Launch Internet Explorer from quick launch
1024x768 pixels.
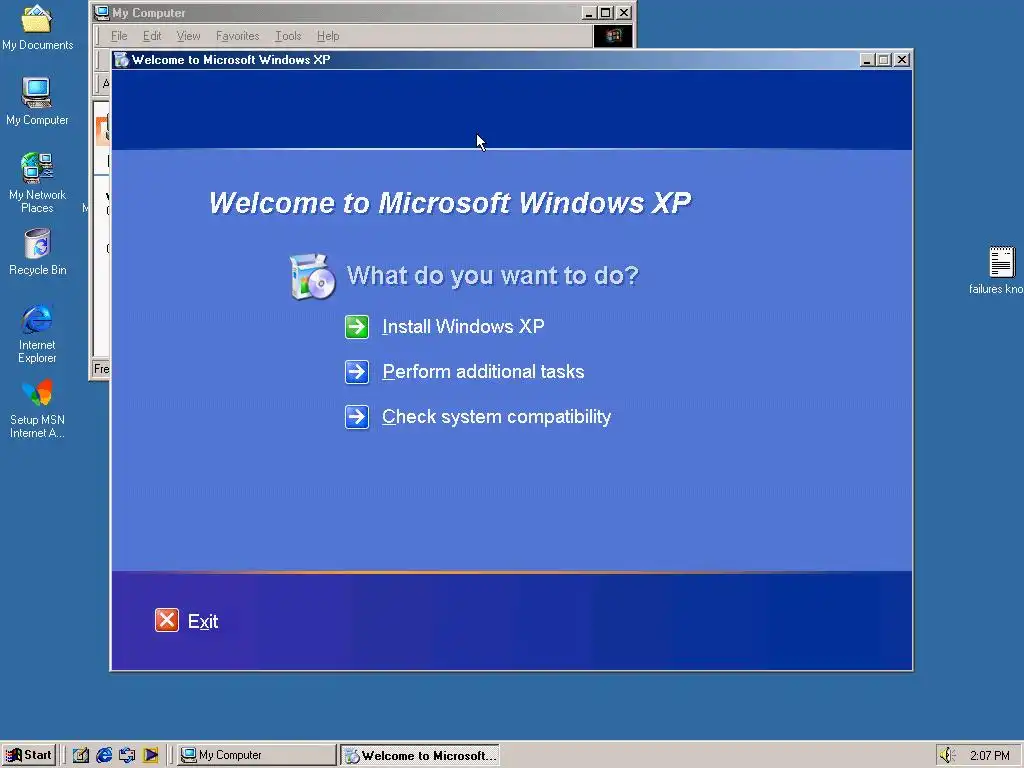click(104, 755)
